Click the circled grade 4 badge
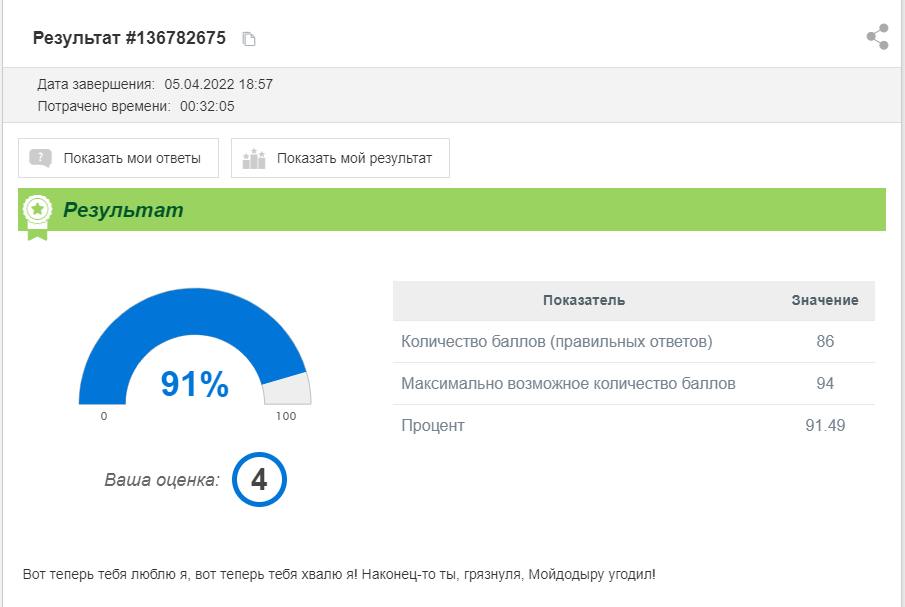 tap(259, 480)
